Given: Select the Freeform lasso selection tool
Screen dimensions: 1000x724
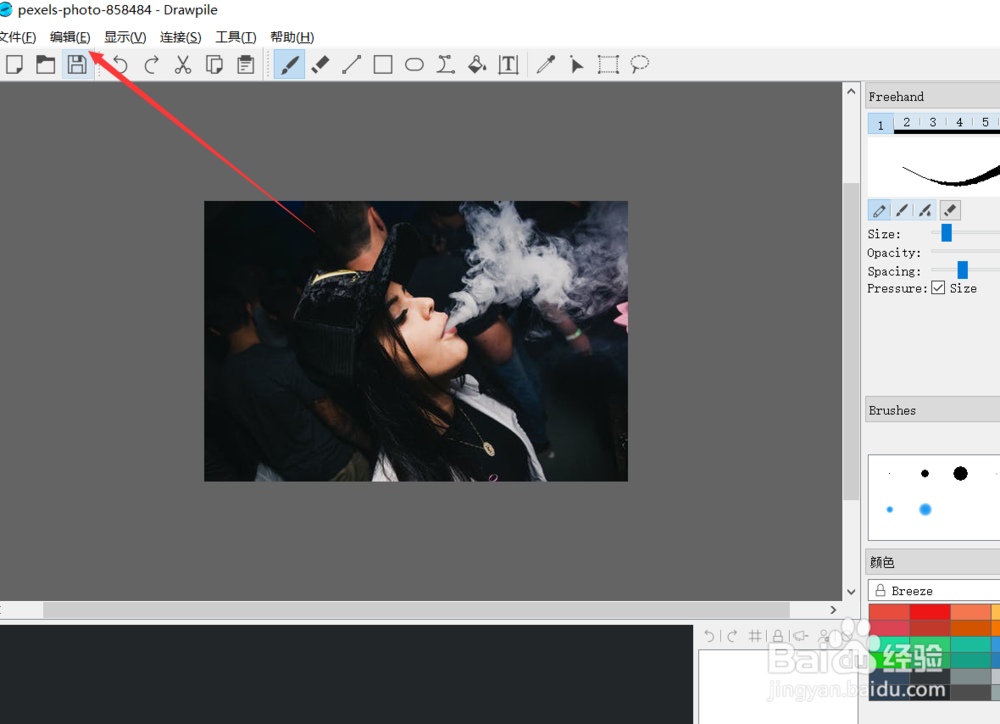Looking at the screenshot, I should tap(639, 64).
